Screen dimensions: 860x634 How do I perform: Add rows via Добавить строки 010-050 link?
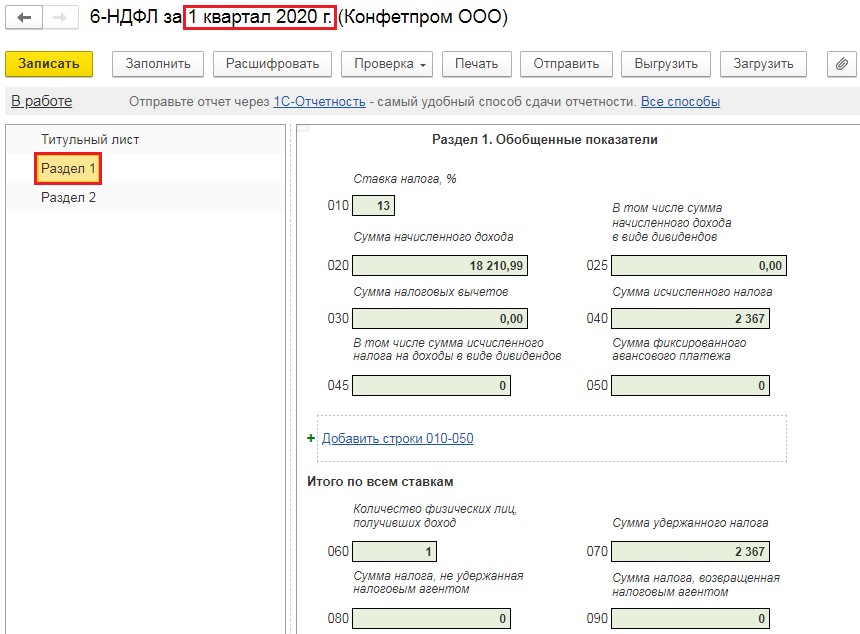(x=398, y=438)
